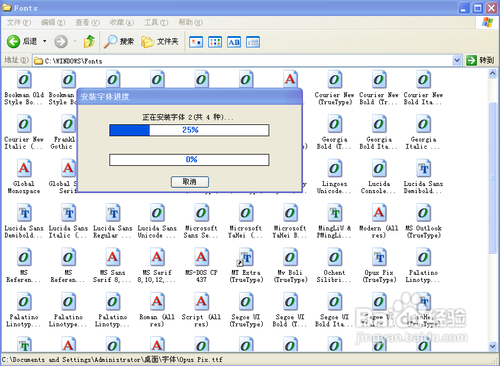Select Georgia Bold Ita... font icon
Screen dimensions: 500x366
(x=379, y=124)
